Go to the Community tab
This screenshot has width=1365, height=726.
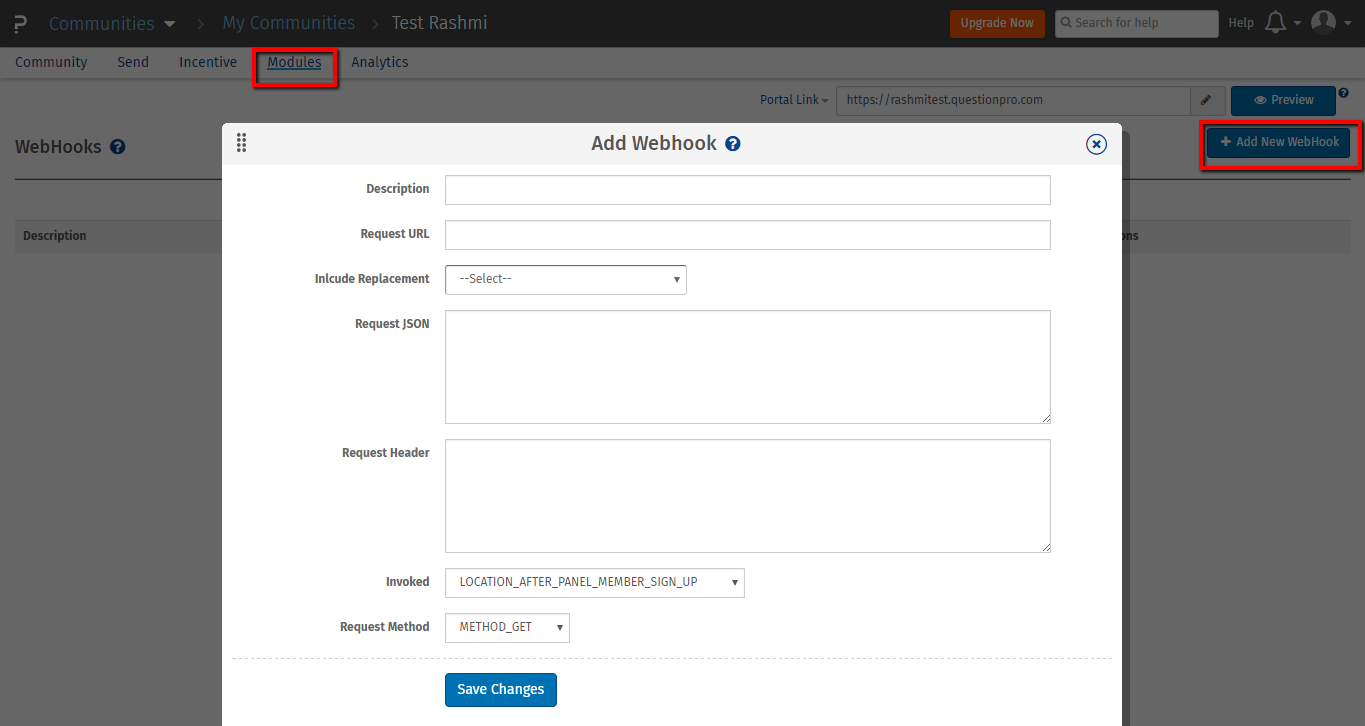coord(51,62)
